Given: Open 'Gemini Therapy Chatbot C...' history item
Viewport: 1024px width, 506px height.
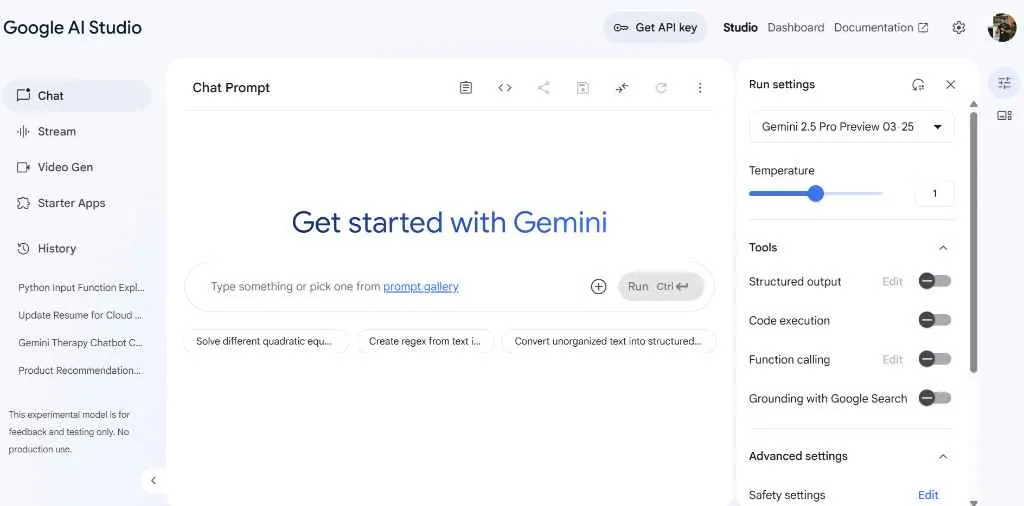Looking at the screenshot, I should [x=80, y=342].
